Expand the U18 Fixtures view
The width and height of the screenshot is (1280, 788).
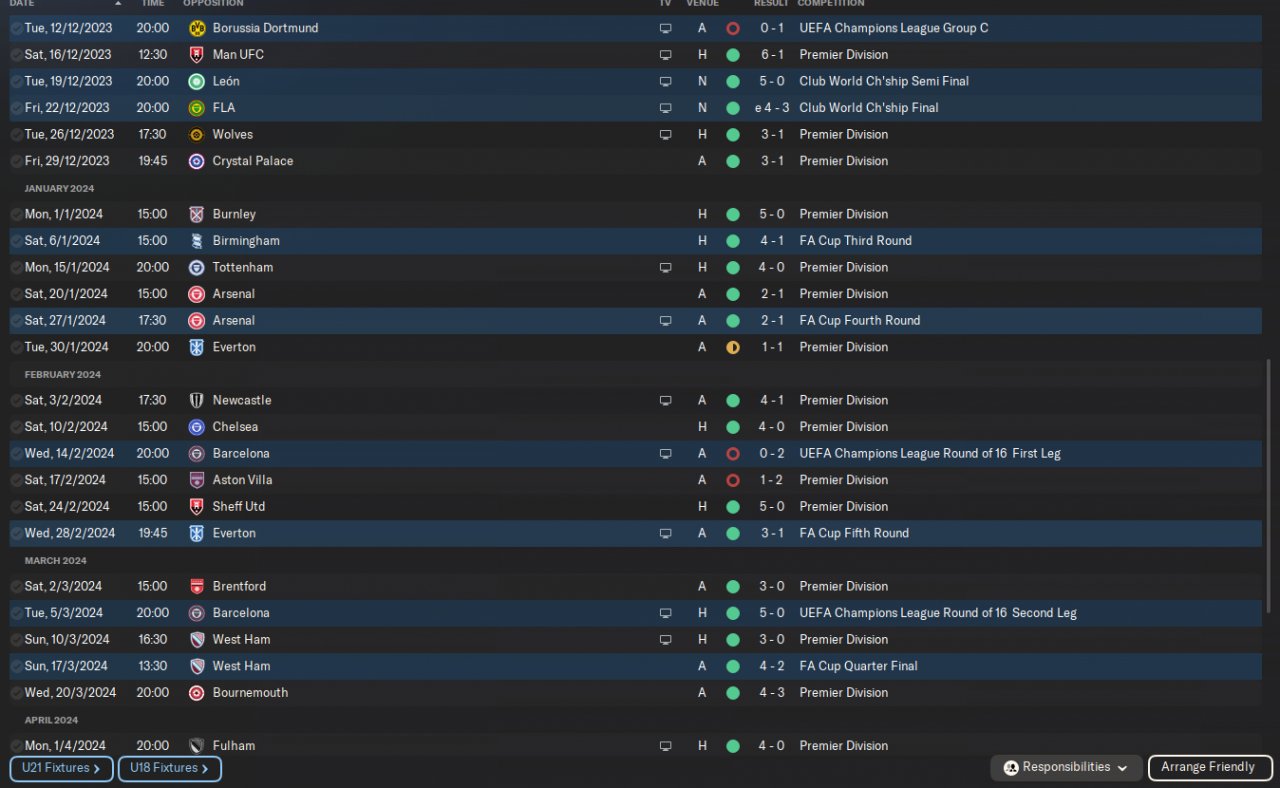(x=169, y=768)
